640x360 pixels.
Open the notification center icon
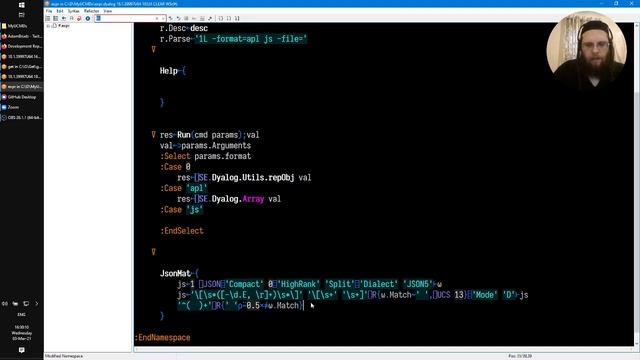pyautogui.click(x=22, y=350)
